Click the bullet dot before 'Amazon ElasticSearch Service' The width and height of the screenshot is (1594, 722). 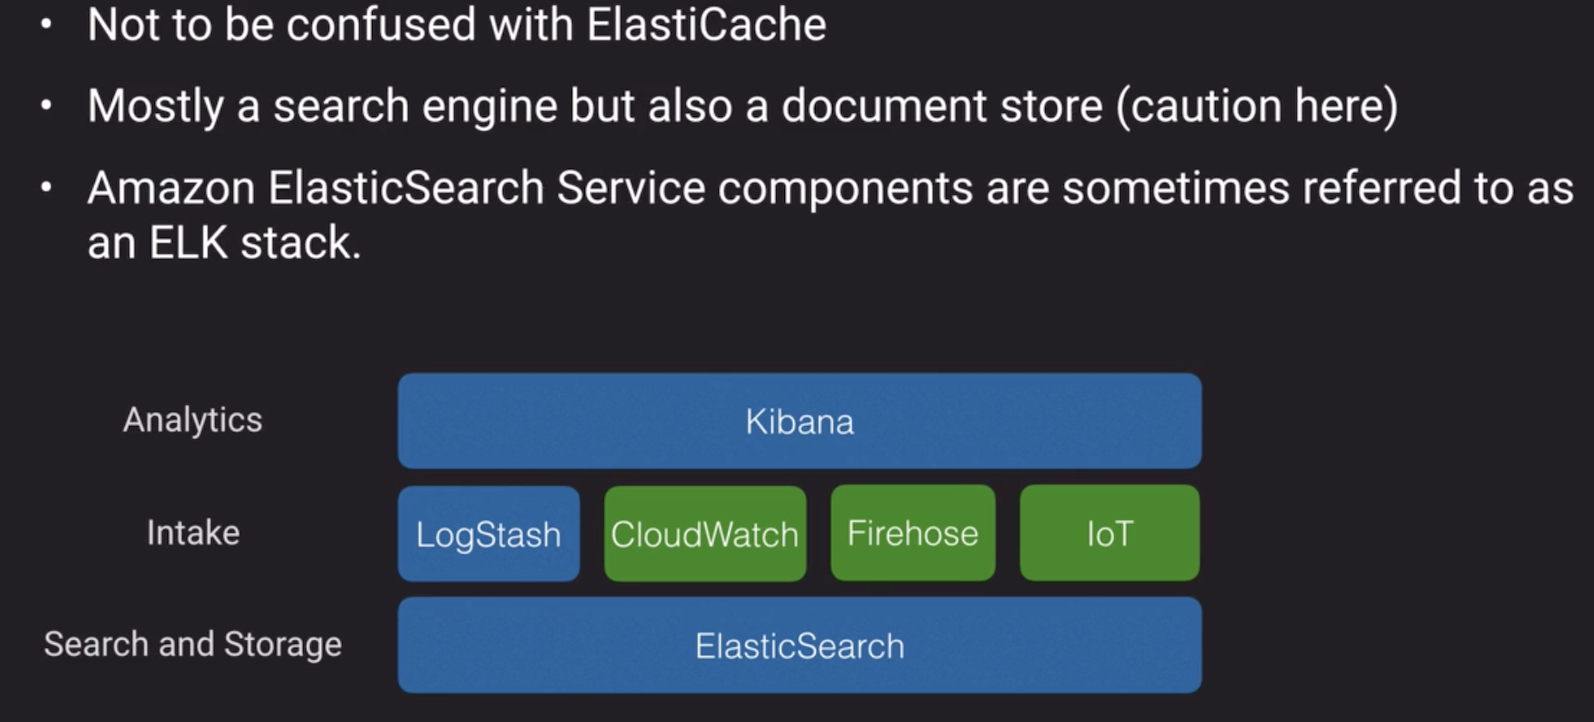[x=46, y=188]
